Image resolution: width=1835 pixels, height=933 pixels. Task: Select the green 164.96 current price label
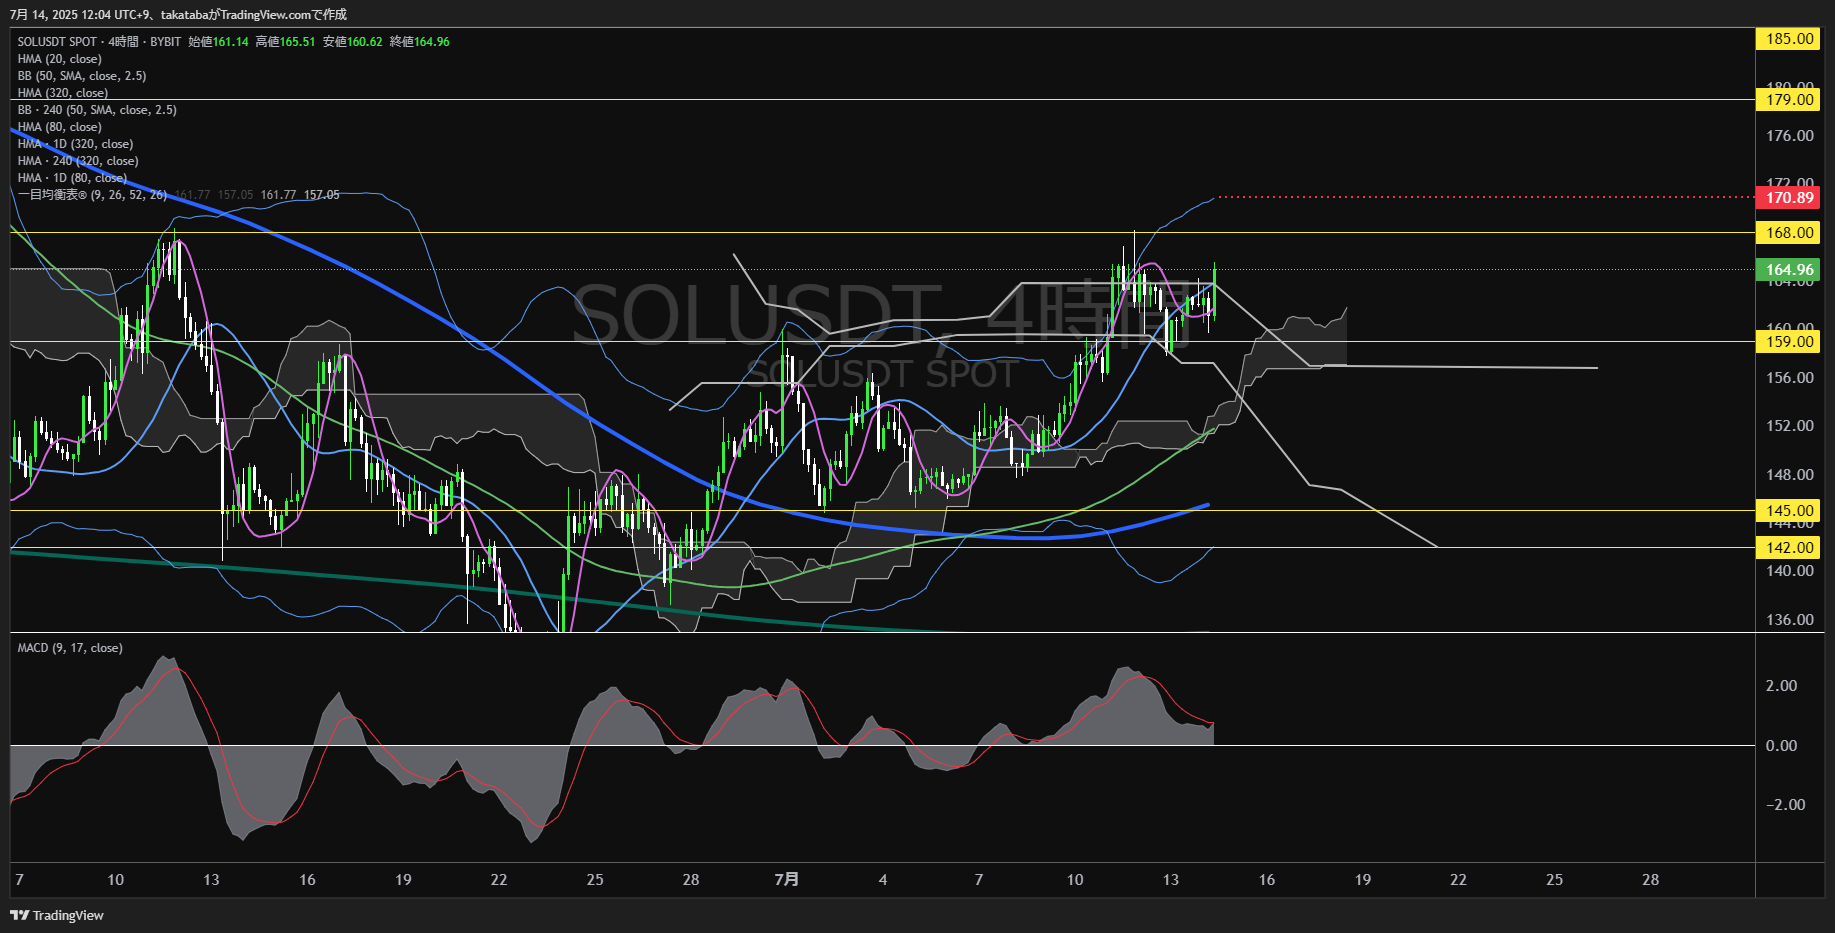1789,269
